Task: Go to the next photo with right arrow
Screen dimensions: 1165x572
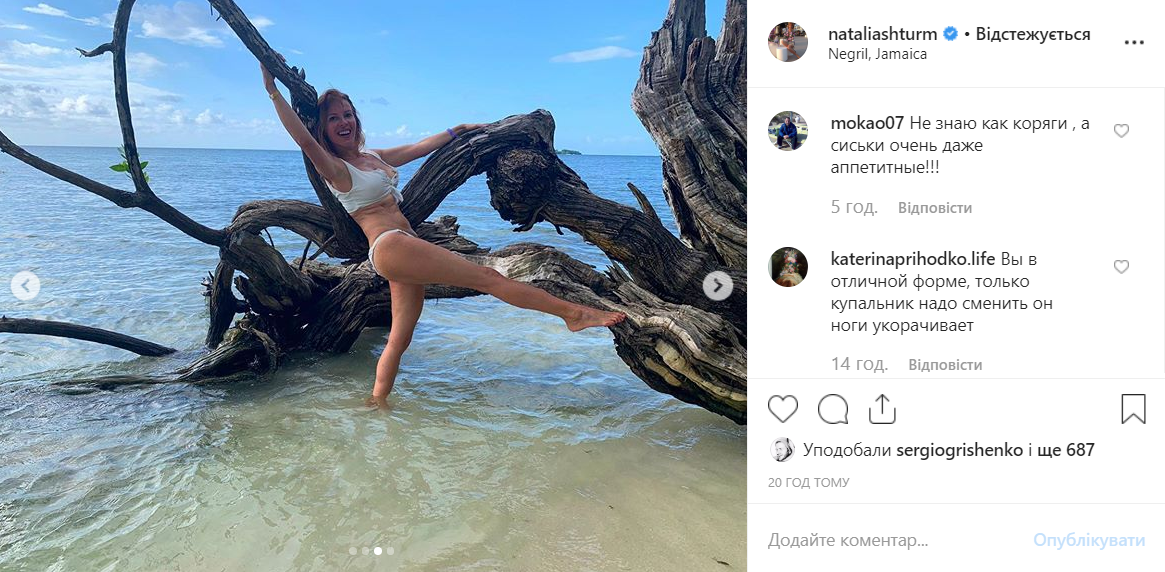Action: point(717,286)
